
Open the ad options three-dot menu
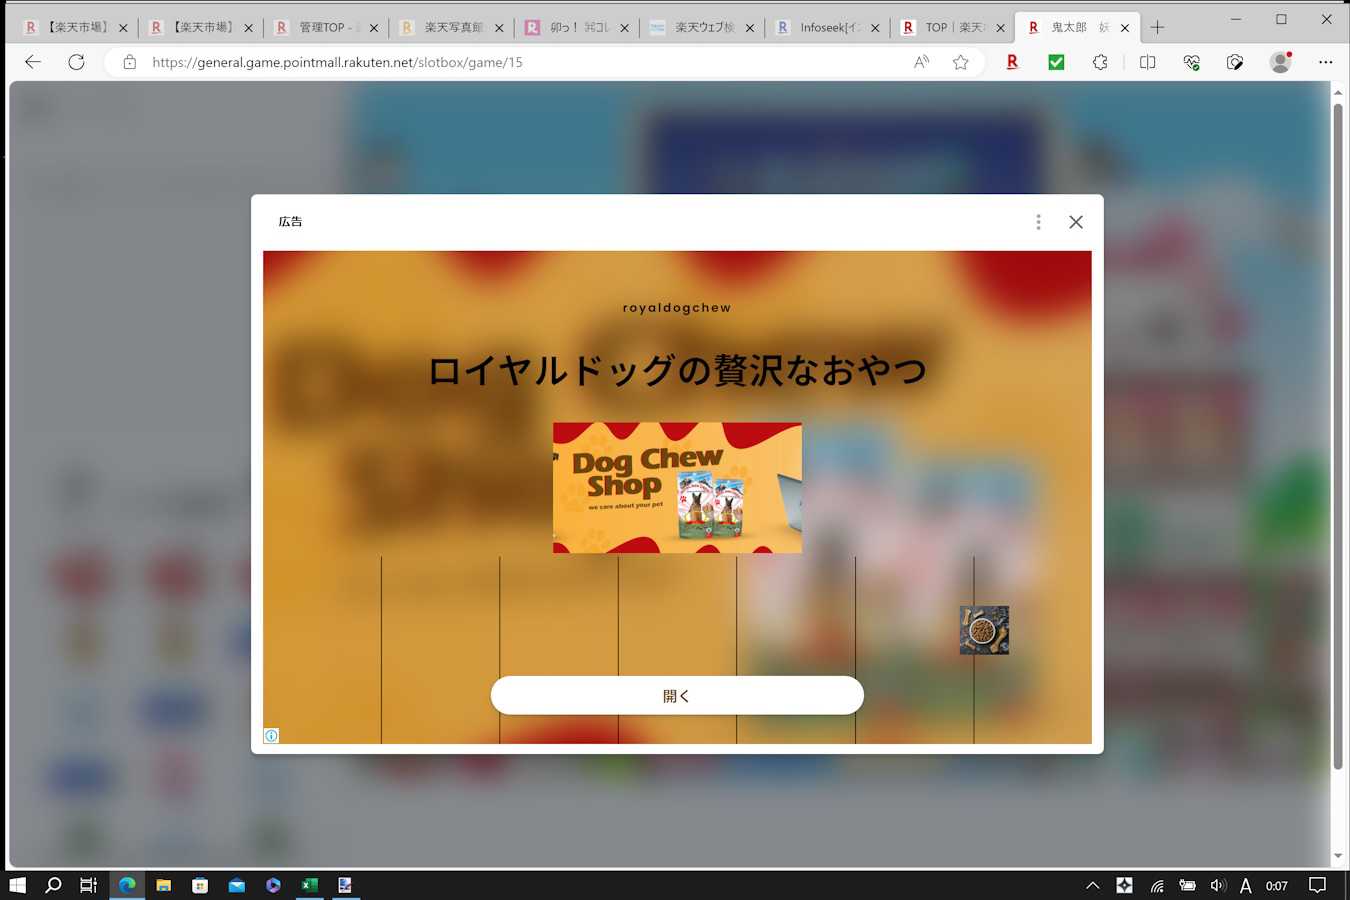point(1038,222)
